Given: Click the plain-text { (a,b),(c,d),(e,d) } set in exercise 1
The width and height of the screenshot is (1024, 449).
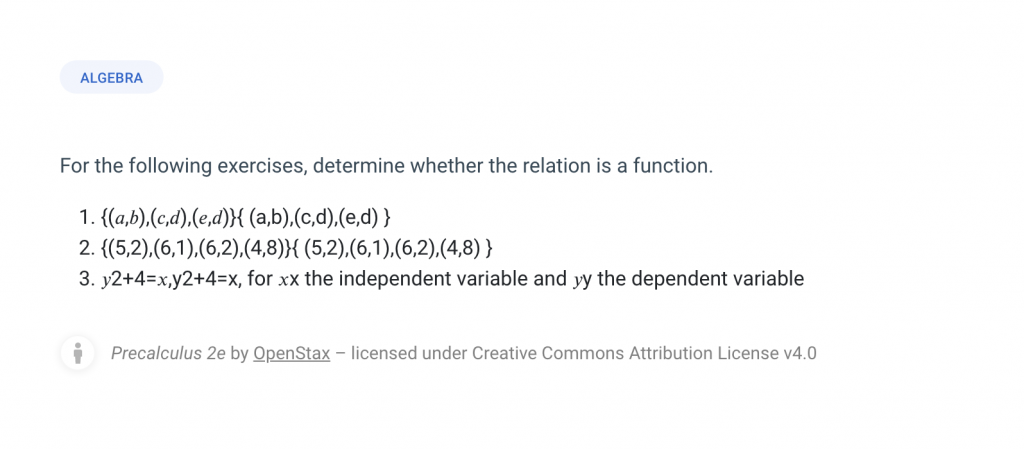Looking at the screenshot, I should click(313, 218).
